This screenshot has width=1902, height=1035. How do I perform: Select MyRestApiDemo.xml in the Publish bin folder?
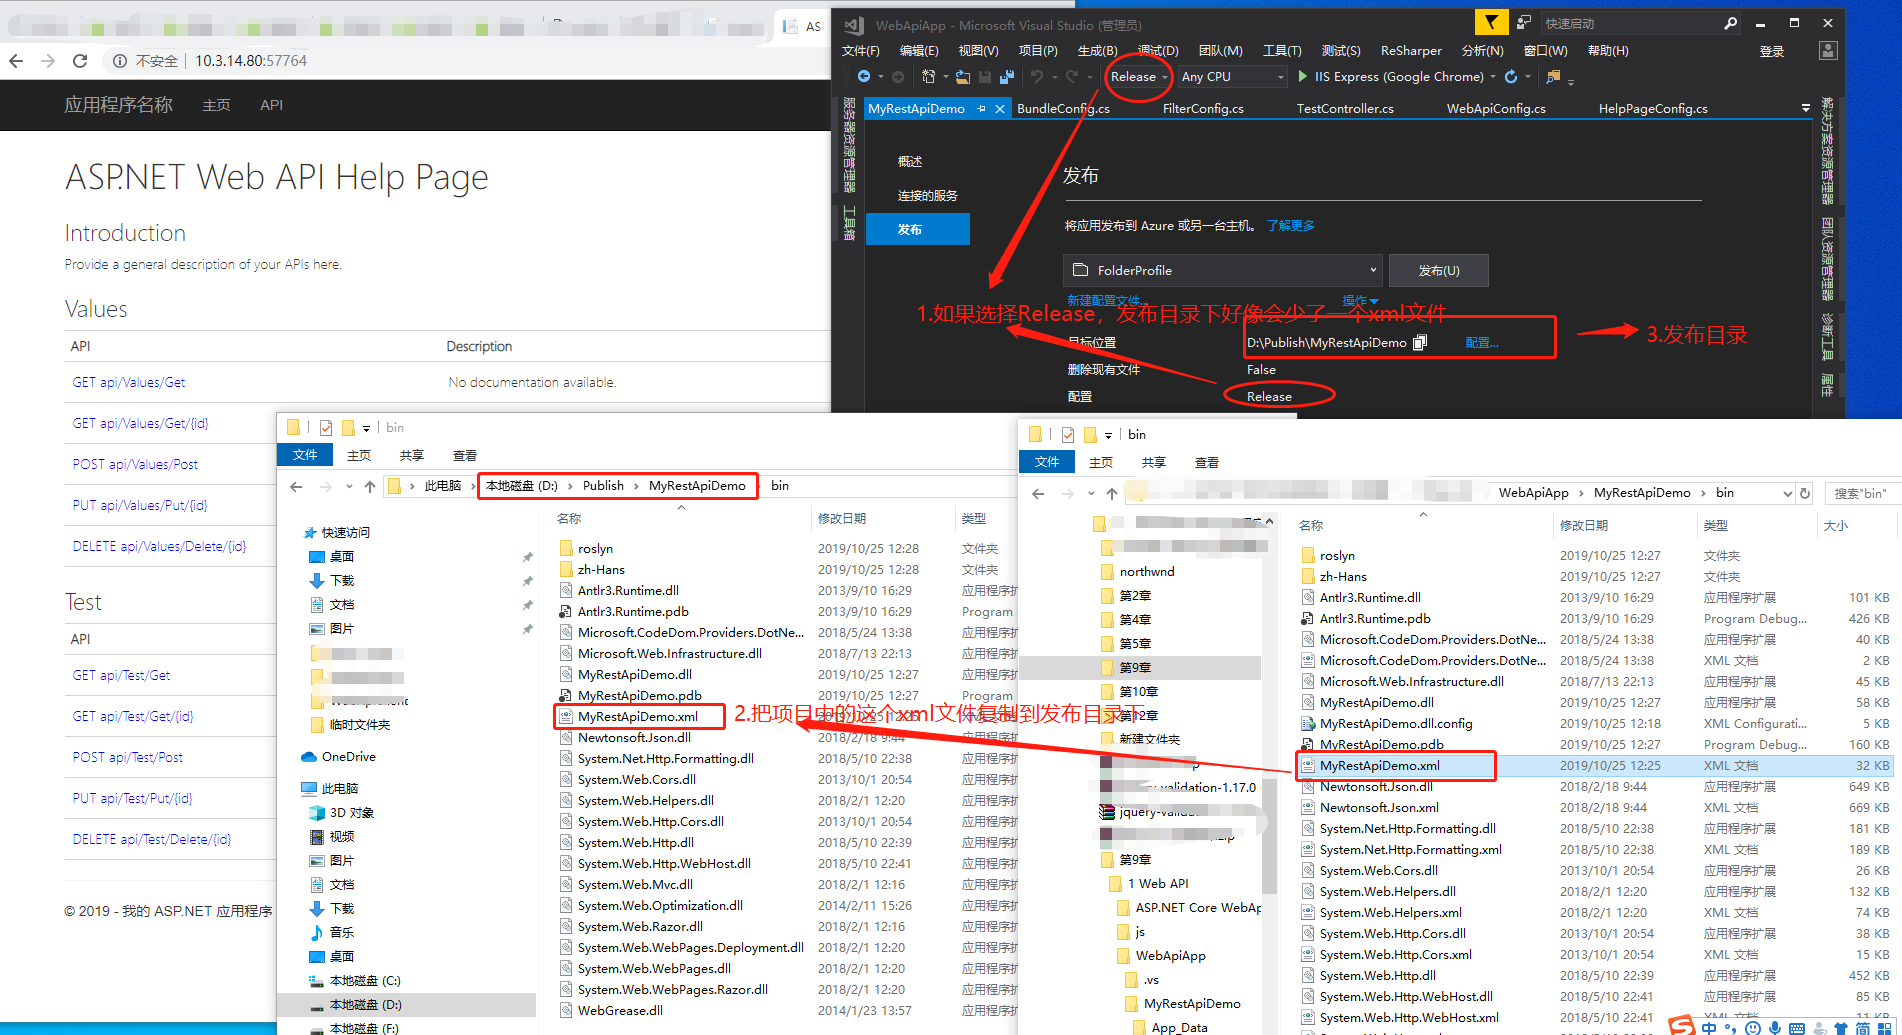pyautogui.click(x=638, y=716)
